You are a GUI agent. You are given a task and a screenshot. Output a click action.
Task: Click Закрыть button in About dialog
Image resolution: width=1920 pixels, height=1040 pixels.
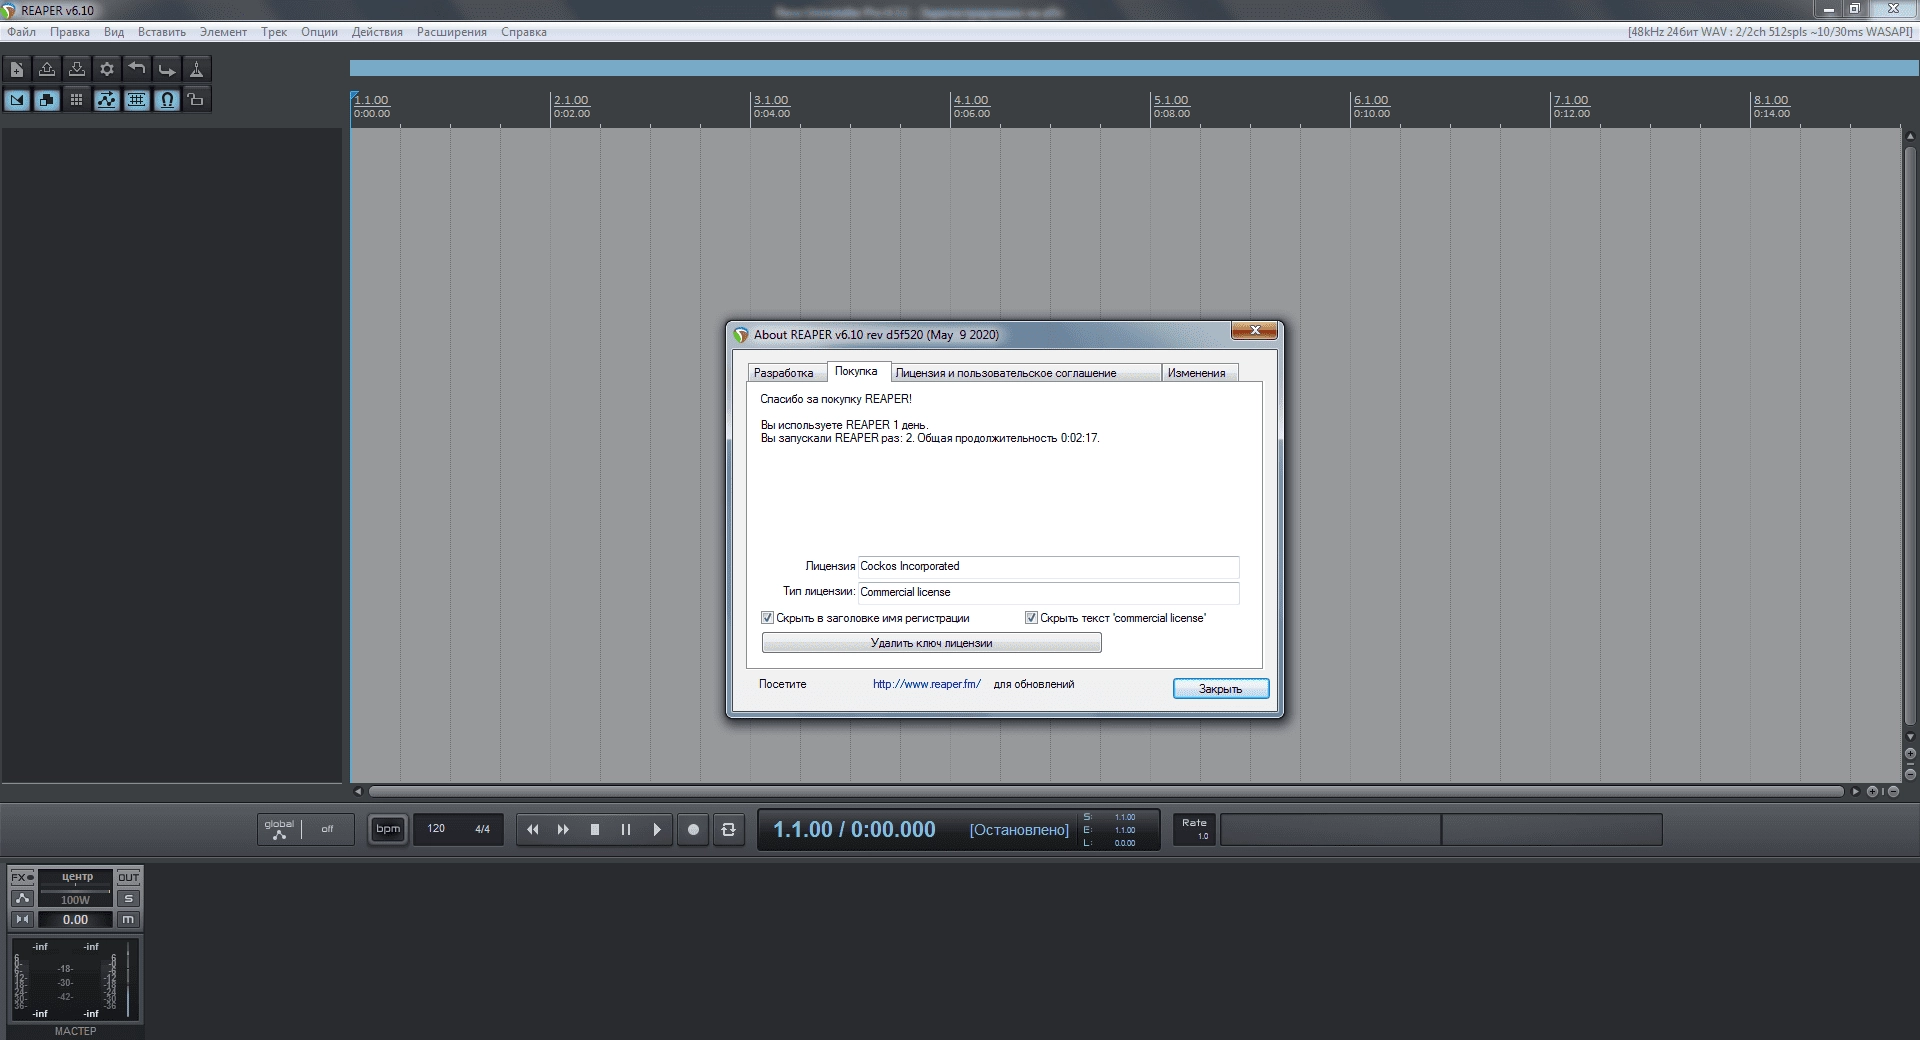click(1221, 689)
